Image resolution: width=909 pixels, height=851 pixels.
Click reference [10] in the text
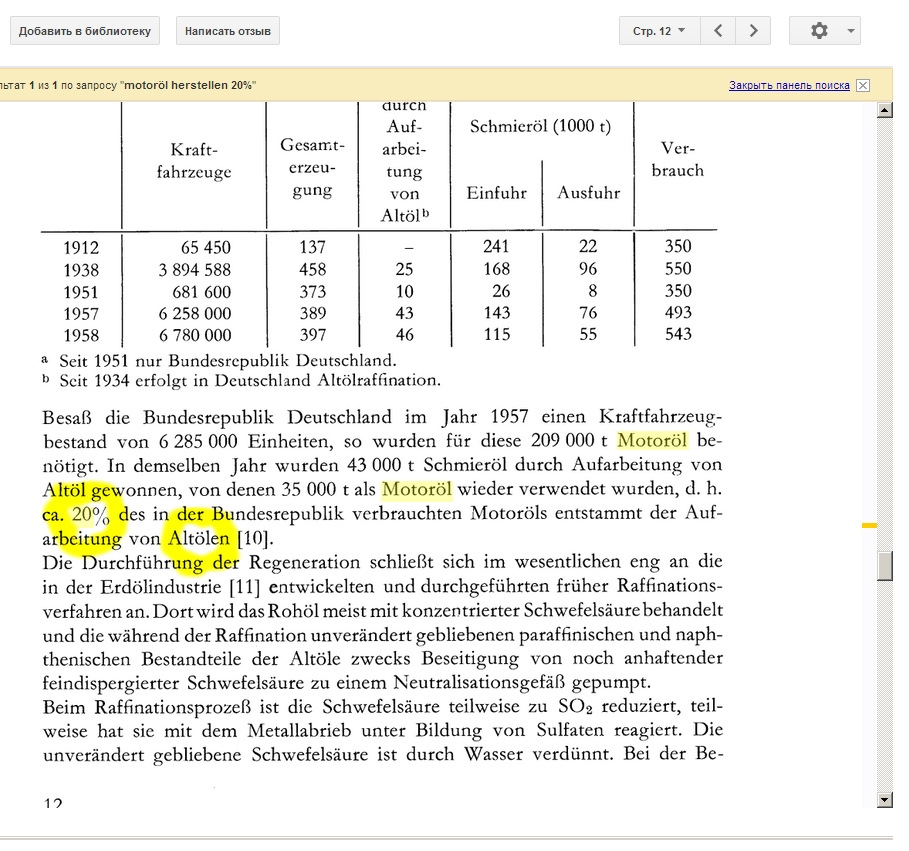[253, 539]
